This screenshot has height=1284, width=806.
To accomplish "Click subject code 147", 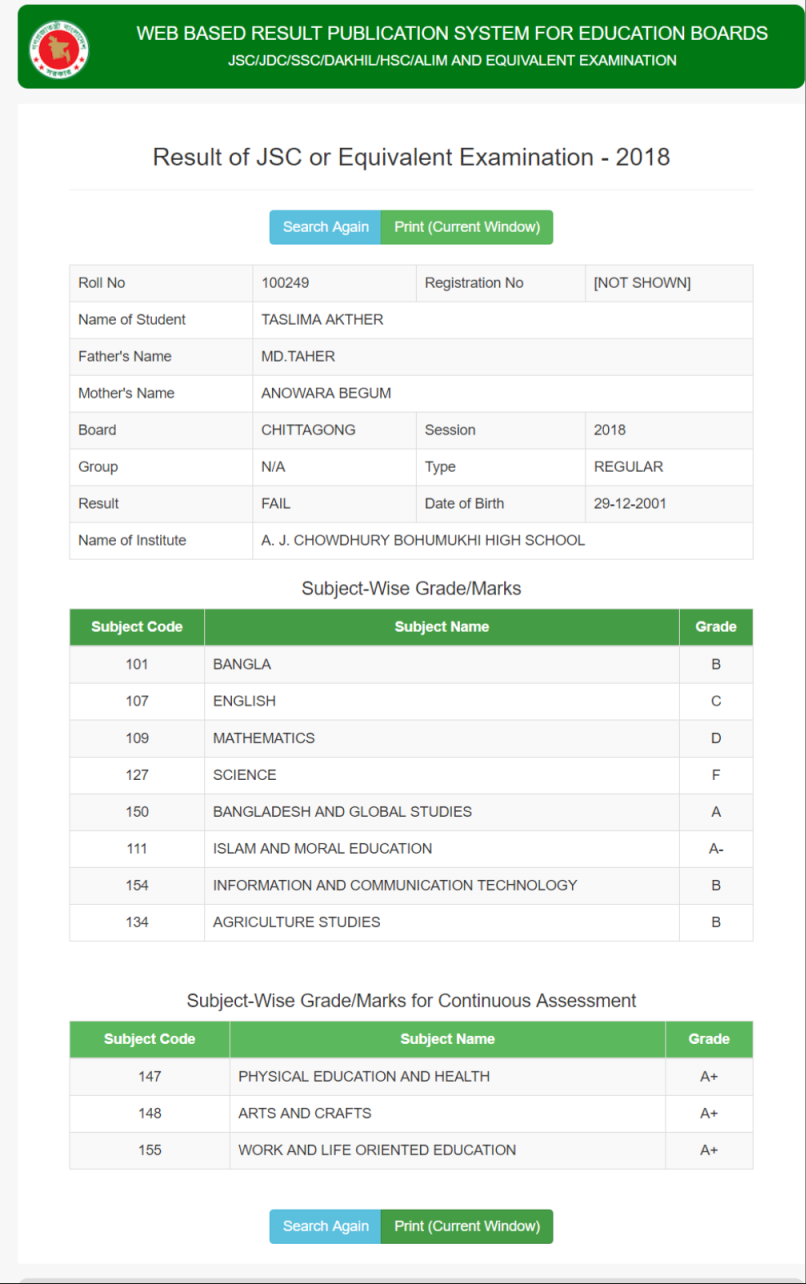I will pos(150,1076).
